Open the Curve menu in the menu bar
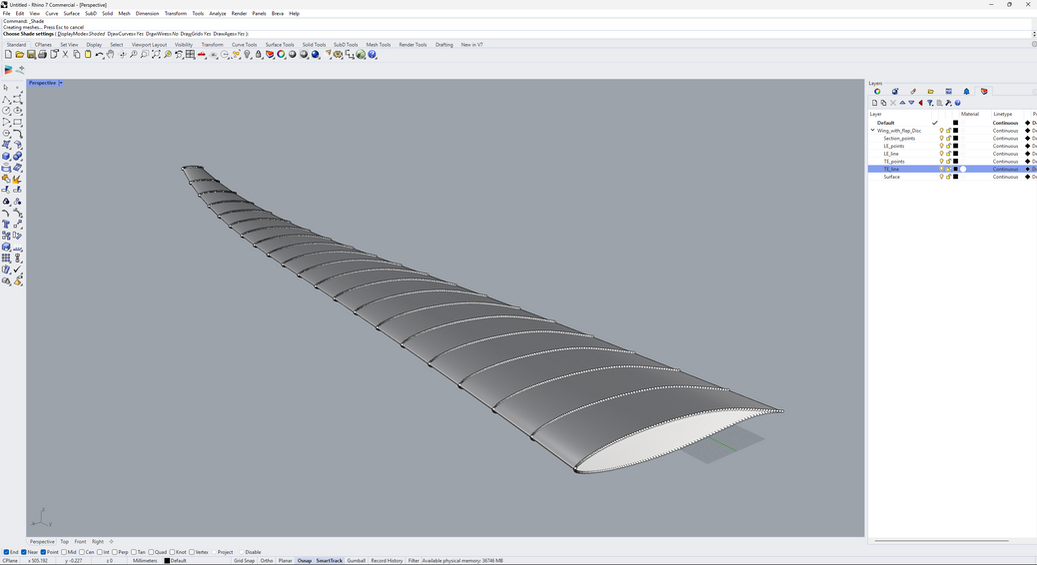Screen dimensions: 1037x565 (52, 13)
